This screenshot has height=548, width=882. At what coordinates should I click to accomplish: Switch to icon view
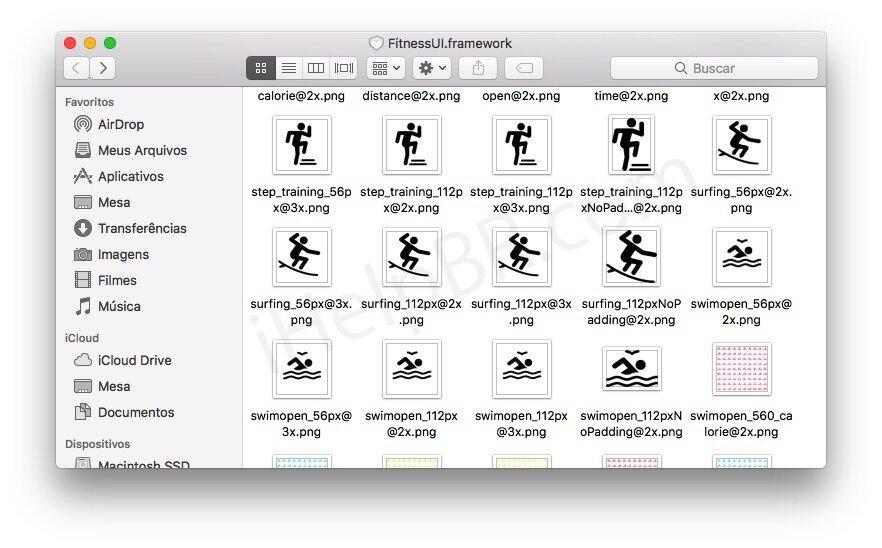(261, 68)
